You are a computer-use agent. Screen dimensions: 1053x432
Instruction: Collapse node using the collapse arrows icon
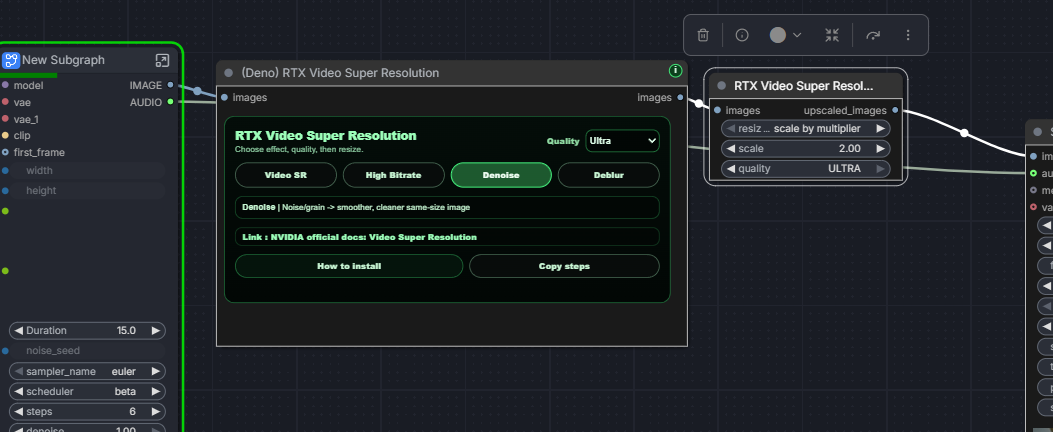point(832,35)
